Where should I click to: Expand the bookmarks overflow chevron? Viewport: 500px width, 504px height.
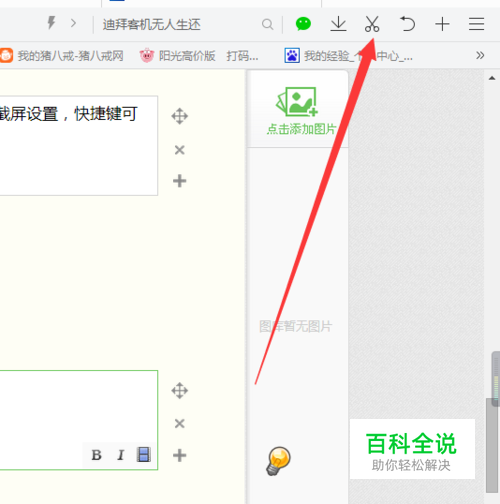click(x=480, y=55)
